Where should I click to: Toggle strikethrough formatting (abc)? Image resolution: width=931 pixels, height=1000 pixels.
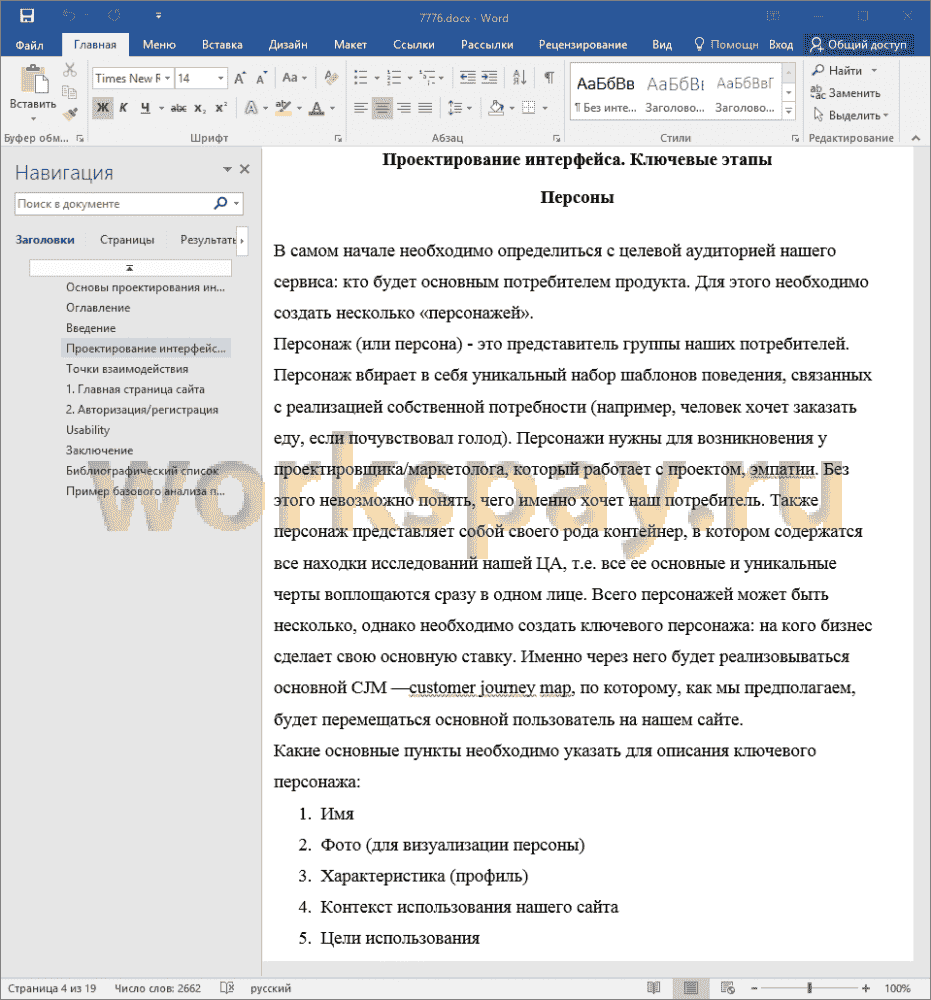click(179, 108)
